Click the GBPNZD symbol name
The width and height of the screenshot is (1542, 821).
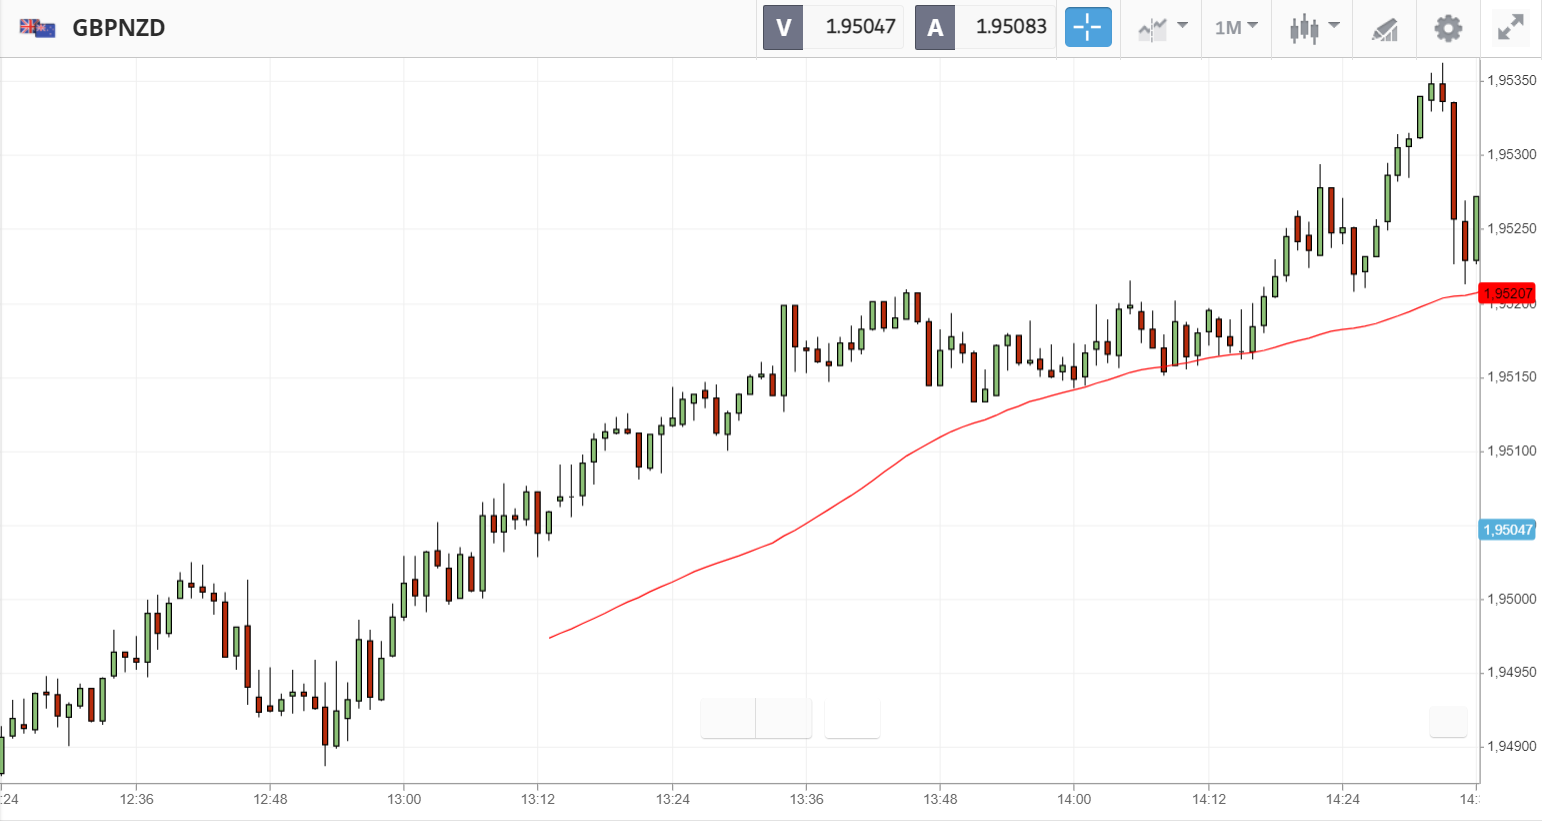119,28
